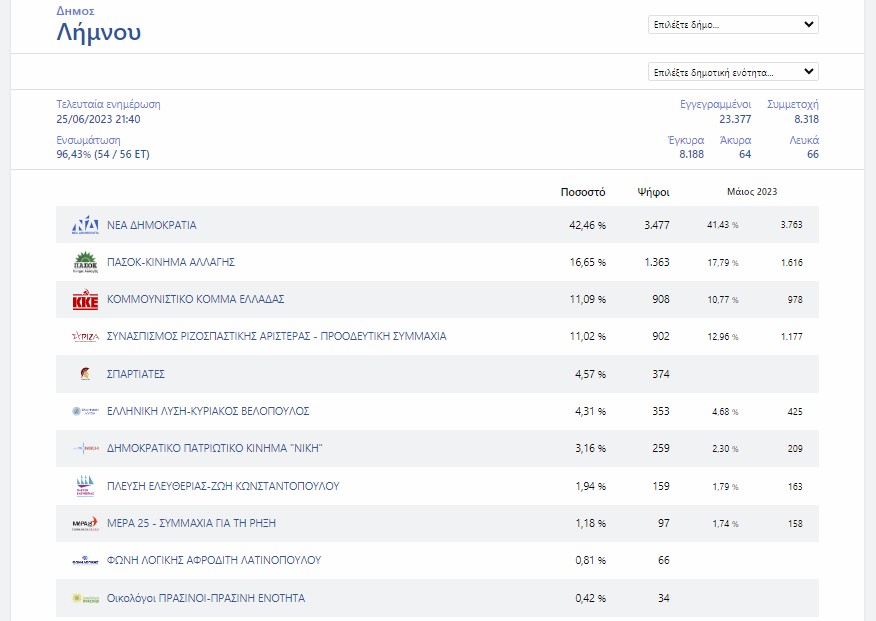This screenshot has width=876, height=621.
Task: Open the ΣΠΑΡΤΙΑΤΕΣ party link
Action: (136, 374)
